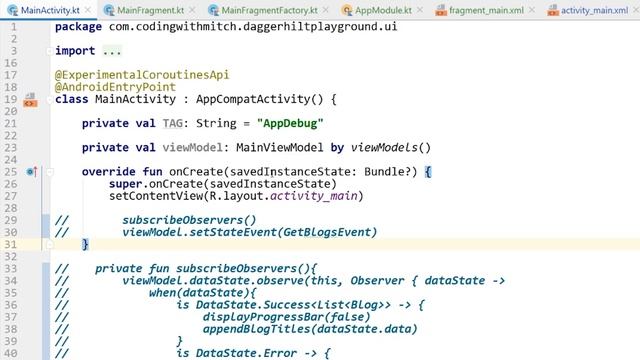Open the AppModule.kt tab
This screenshot has height=360, width=640.
pos(383,10)
